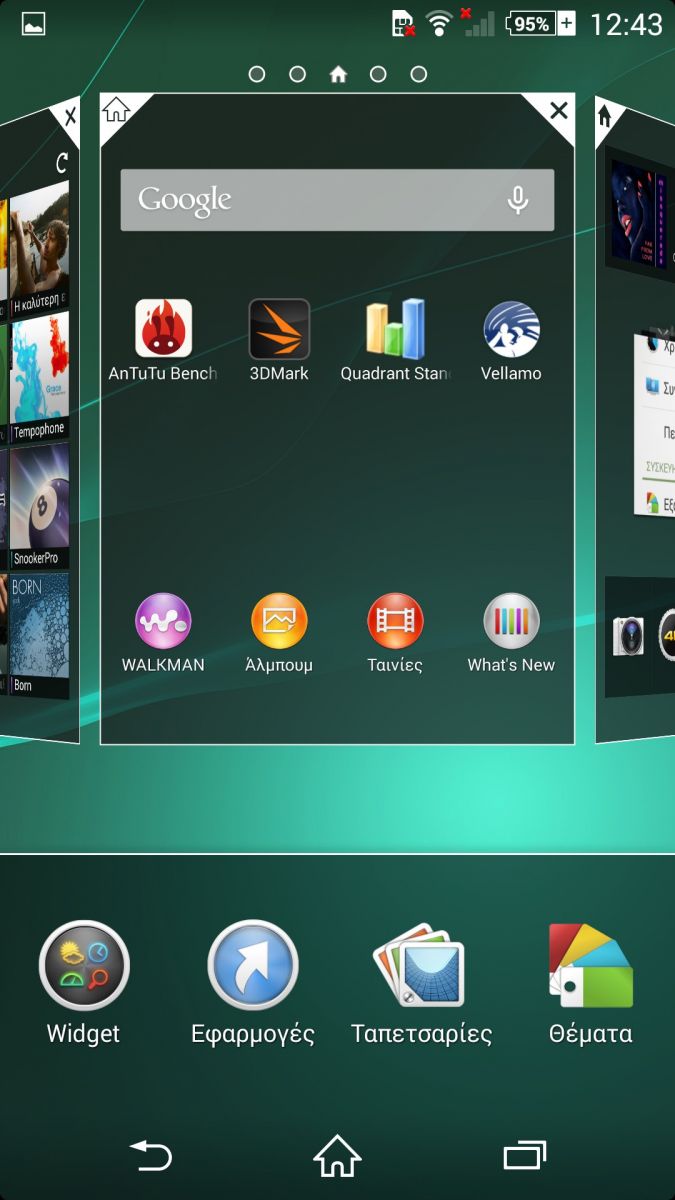The image size is (675, 1200).
Task: Set center pane as home via house corner
Action: (117, 110)
